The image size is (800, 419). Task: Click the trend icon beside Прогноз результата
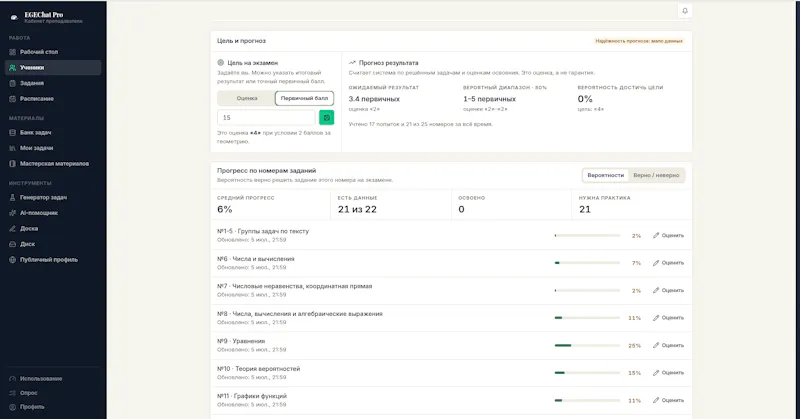point(352,63)
